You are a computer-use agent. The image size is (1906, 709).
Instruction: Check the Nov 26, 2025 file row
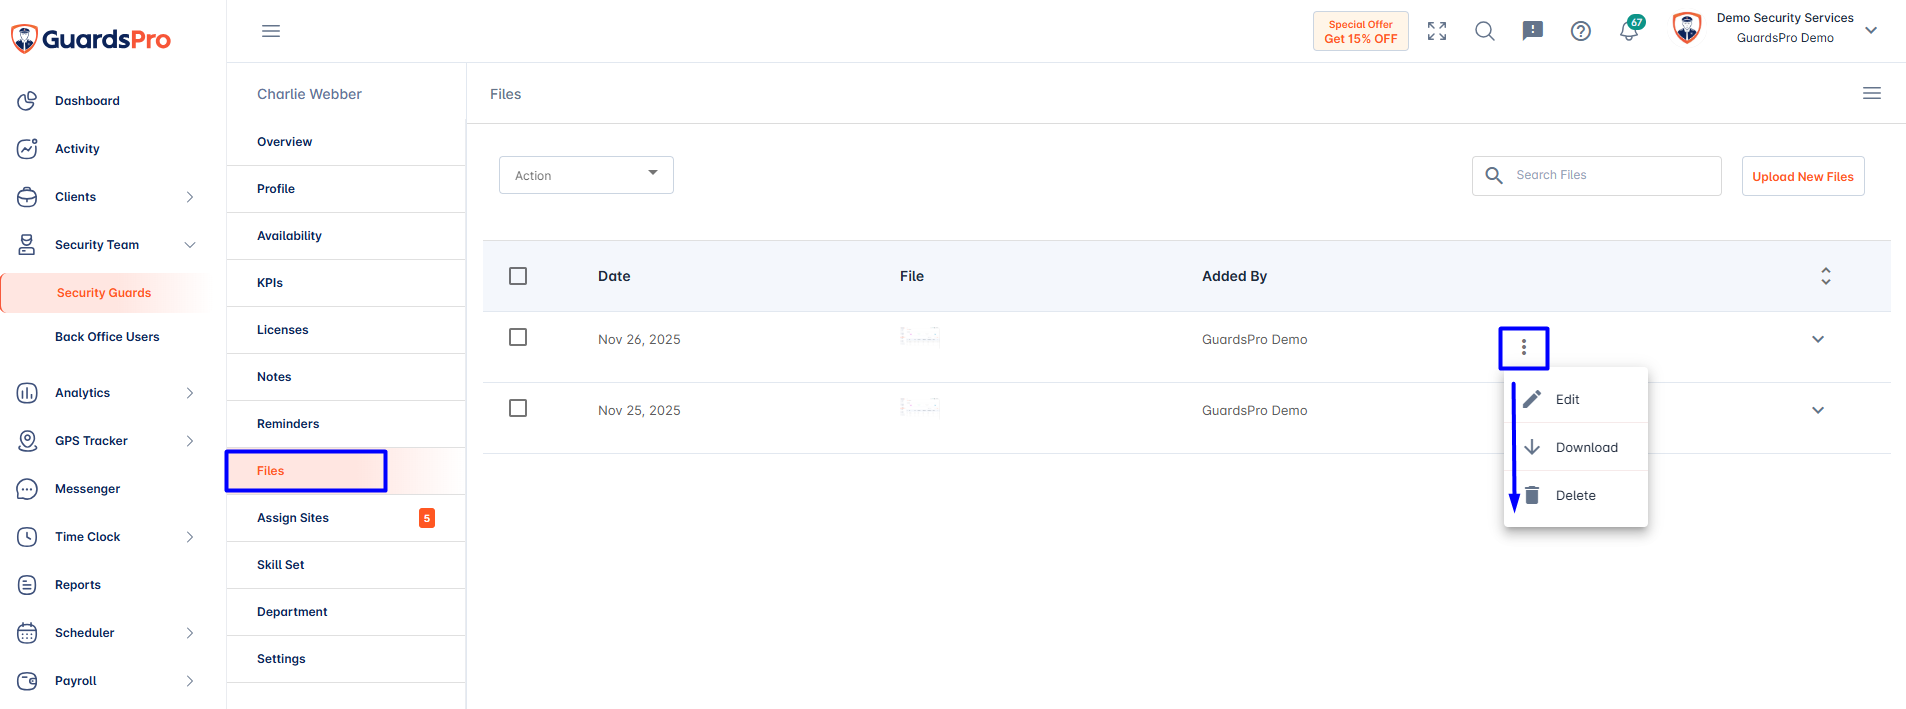518,337
